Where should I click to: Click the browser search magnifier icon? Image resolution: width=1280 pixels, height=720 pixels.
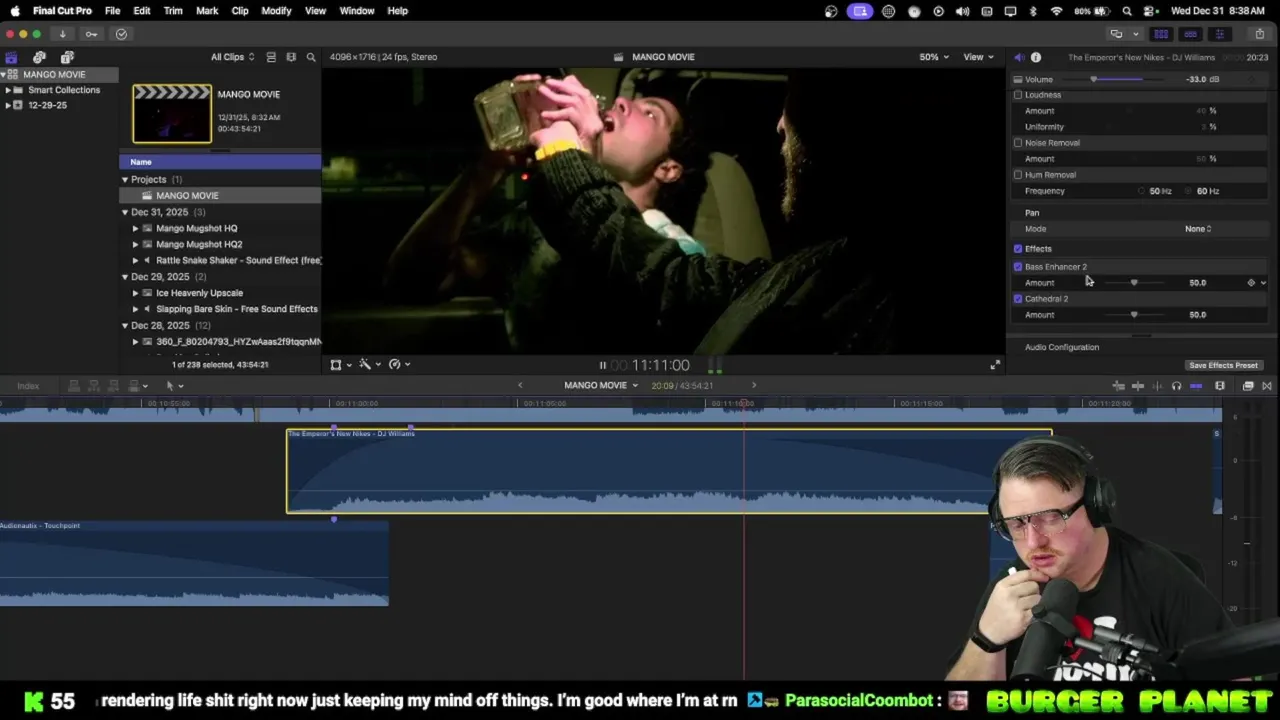311,57
